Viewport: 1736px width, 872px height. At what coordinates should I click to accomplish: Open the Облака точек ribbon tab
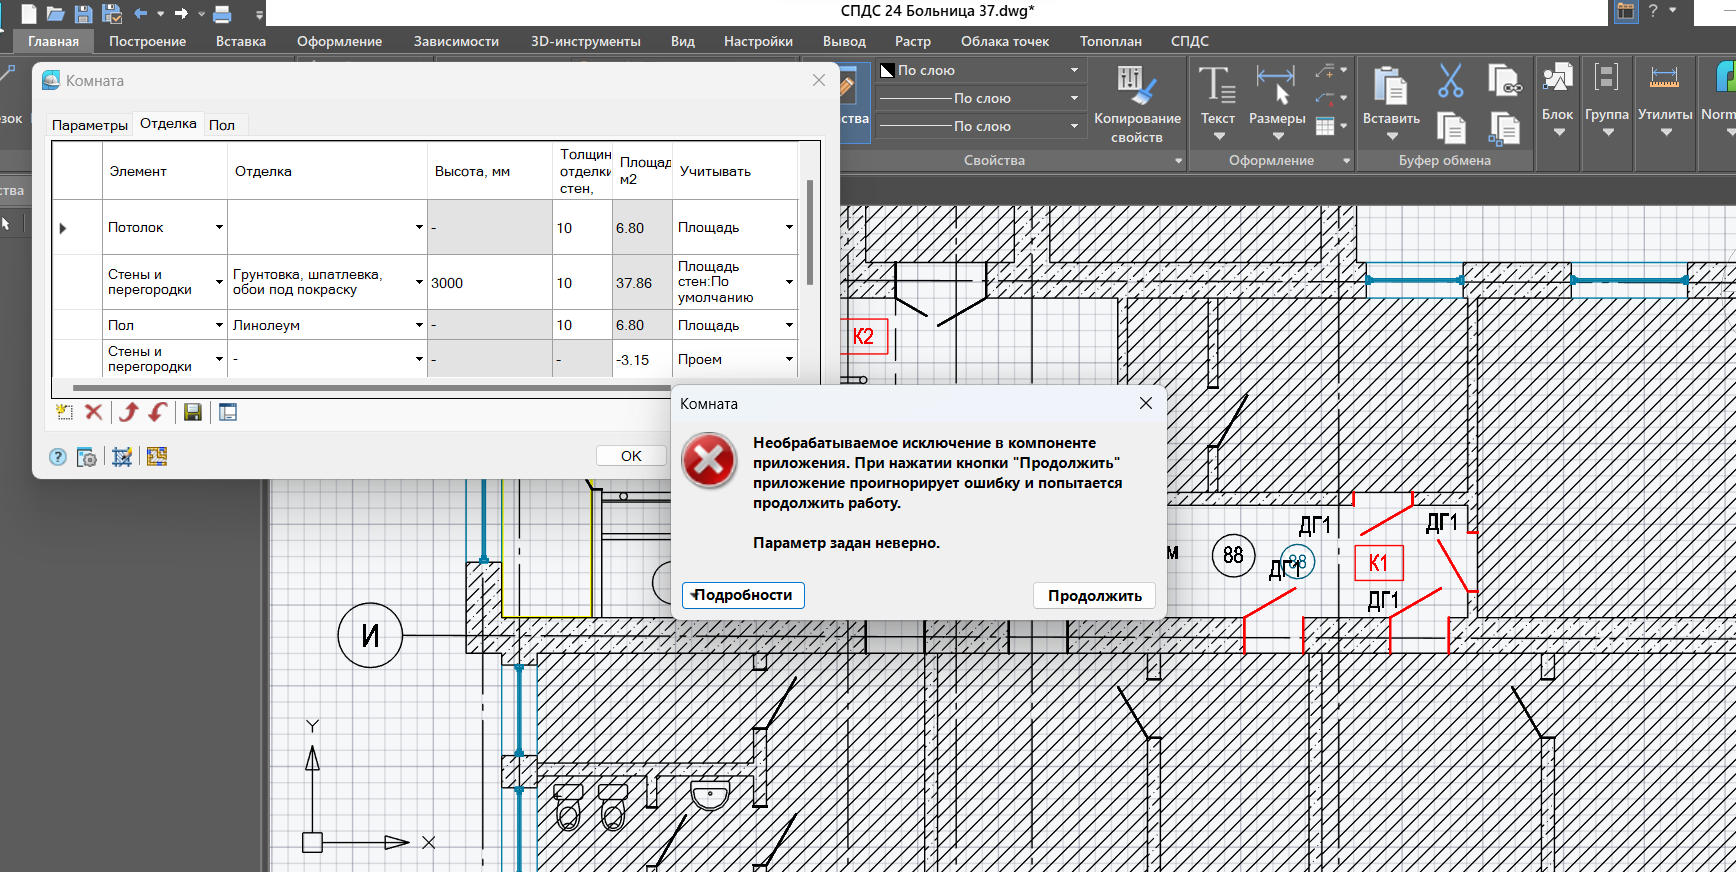(1005, 41)
